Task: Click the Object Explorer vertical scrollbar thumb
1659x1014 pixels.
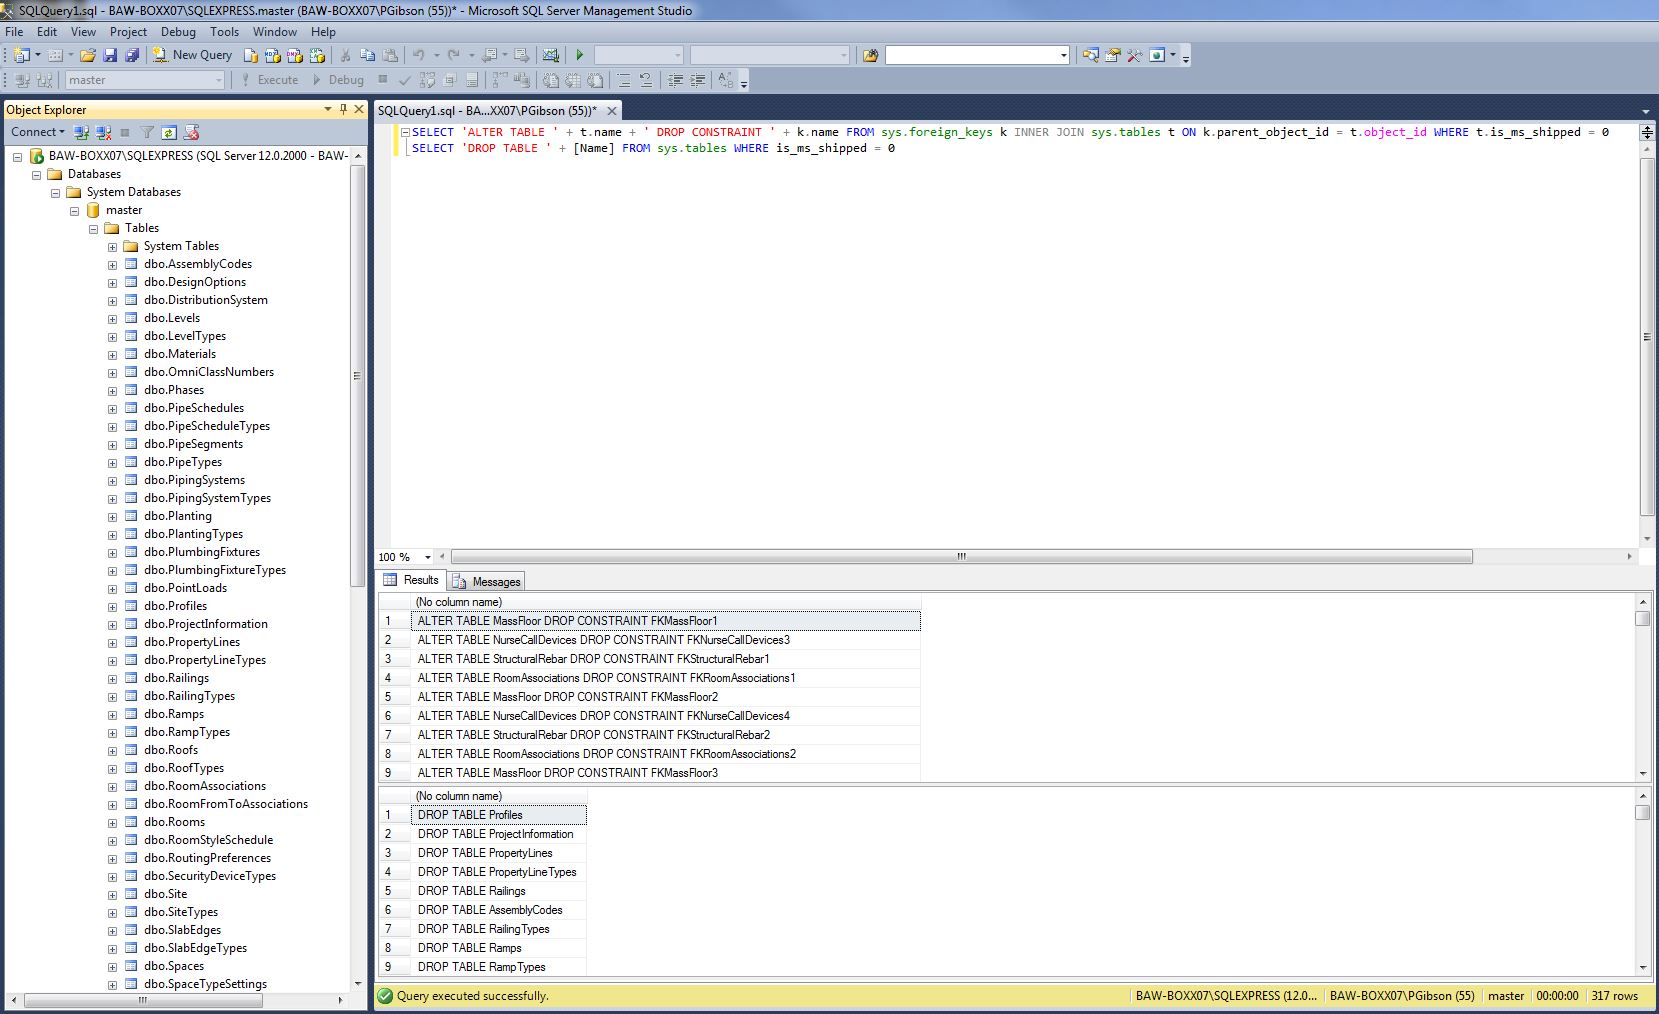Action: pos(357,374)
